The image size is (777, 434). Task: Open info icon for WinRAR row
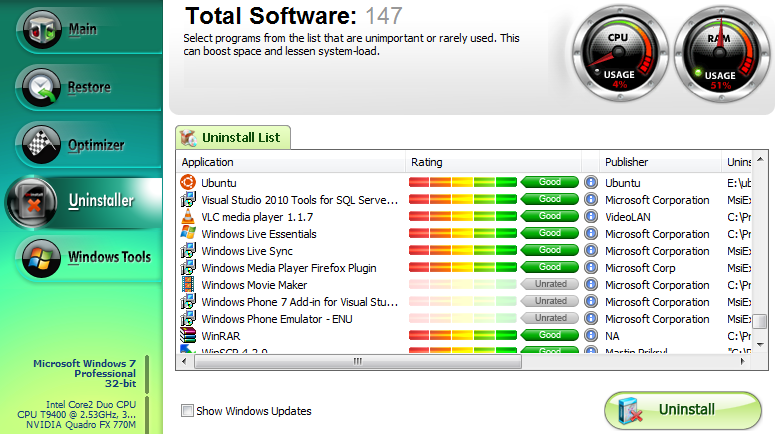(x=591, y=335)
